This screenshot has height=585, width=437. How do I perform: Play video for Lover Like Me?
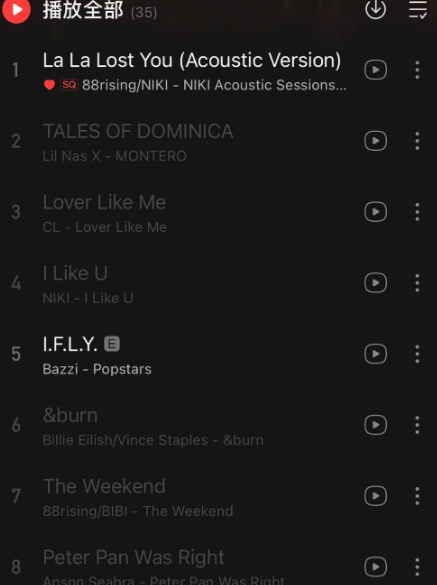click(375, 212)
